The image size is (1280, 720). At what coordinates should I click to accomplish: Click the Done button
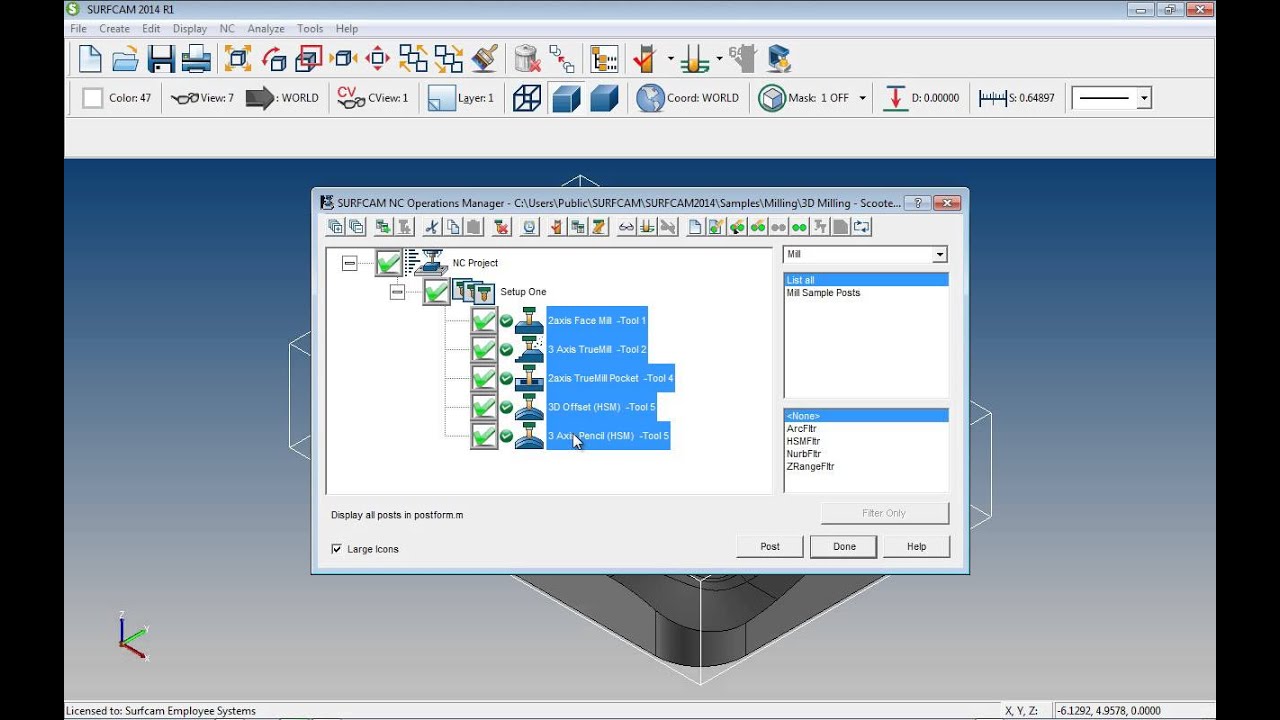(x=844, y=546)
